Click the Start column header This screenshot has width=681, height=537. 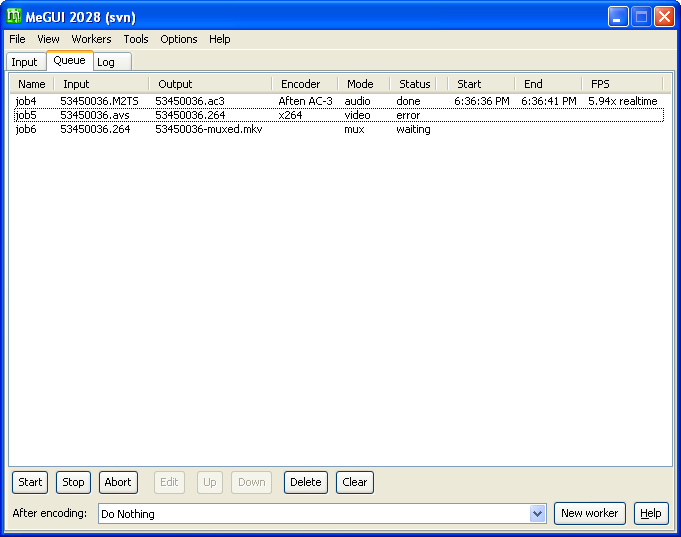pos(481,84)
